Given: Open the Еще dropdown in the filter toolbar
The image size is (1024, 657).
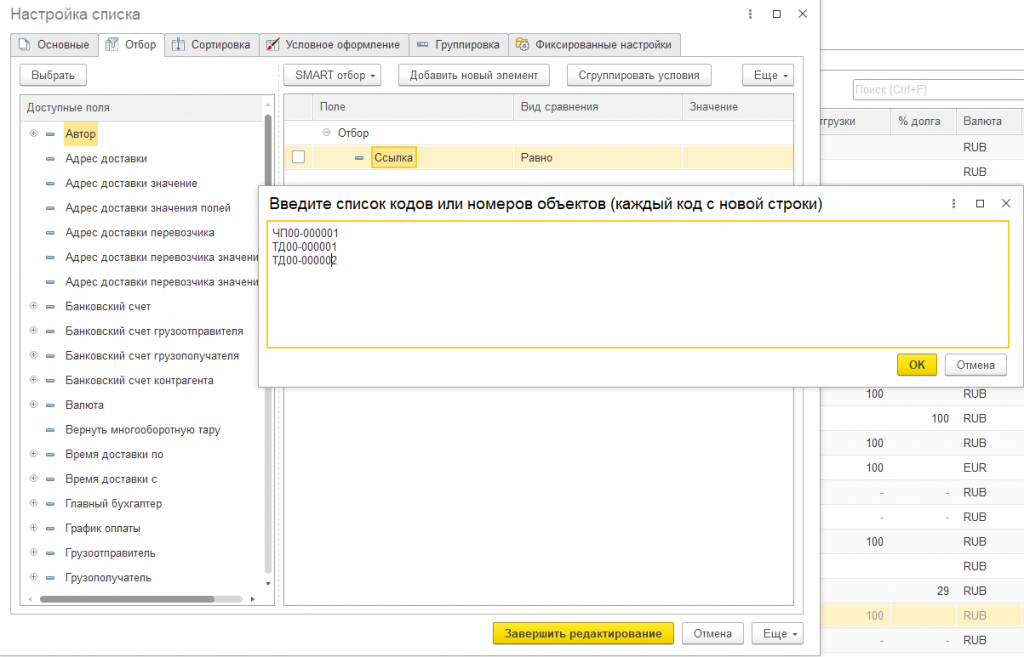Looking at the screenshot, I should (x=768, y=75).
